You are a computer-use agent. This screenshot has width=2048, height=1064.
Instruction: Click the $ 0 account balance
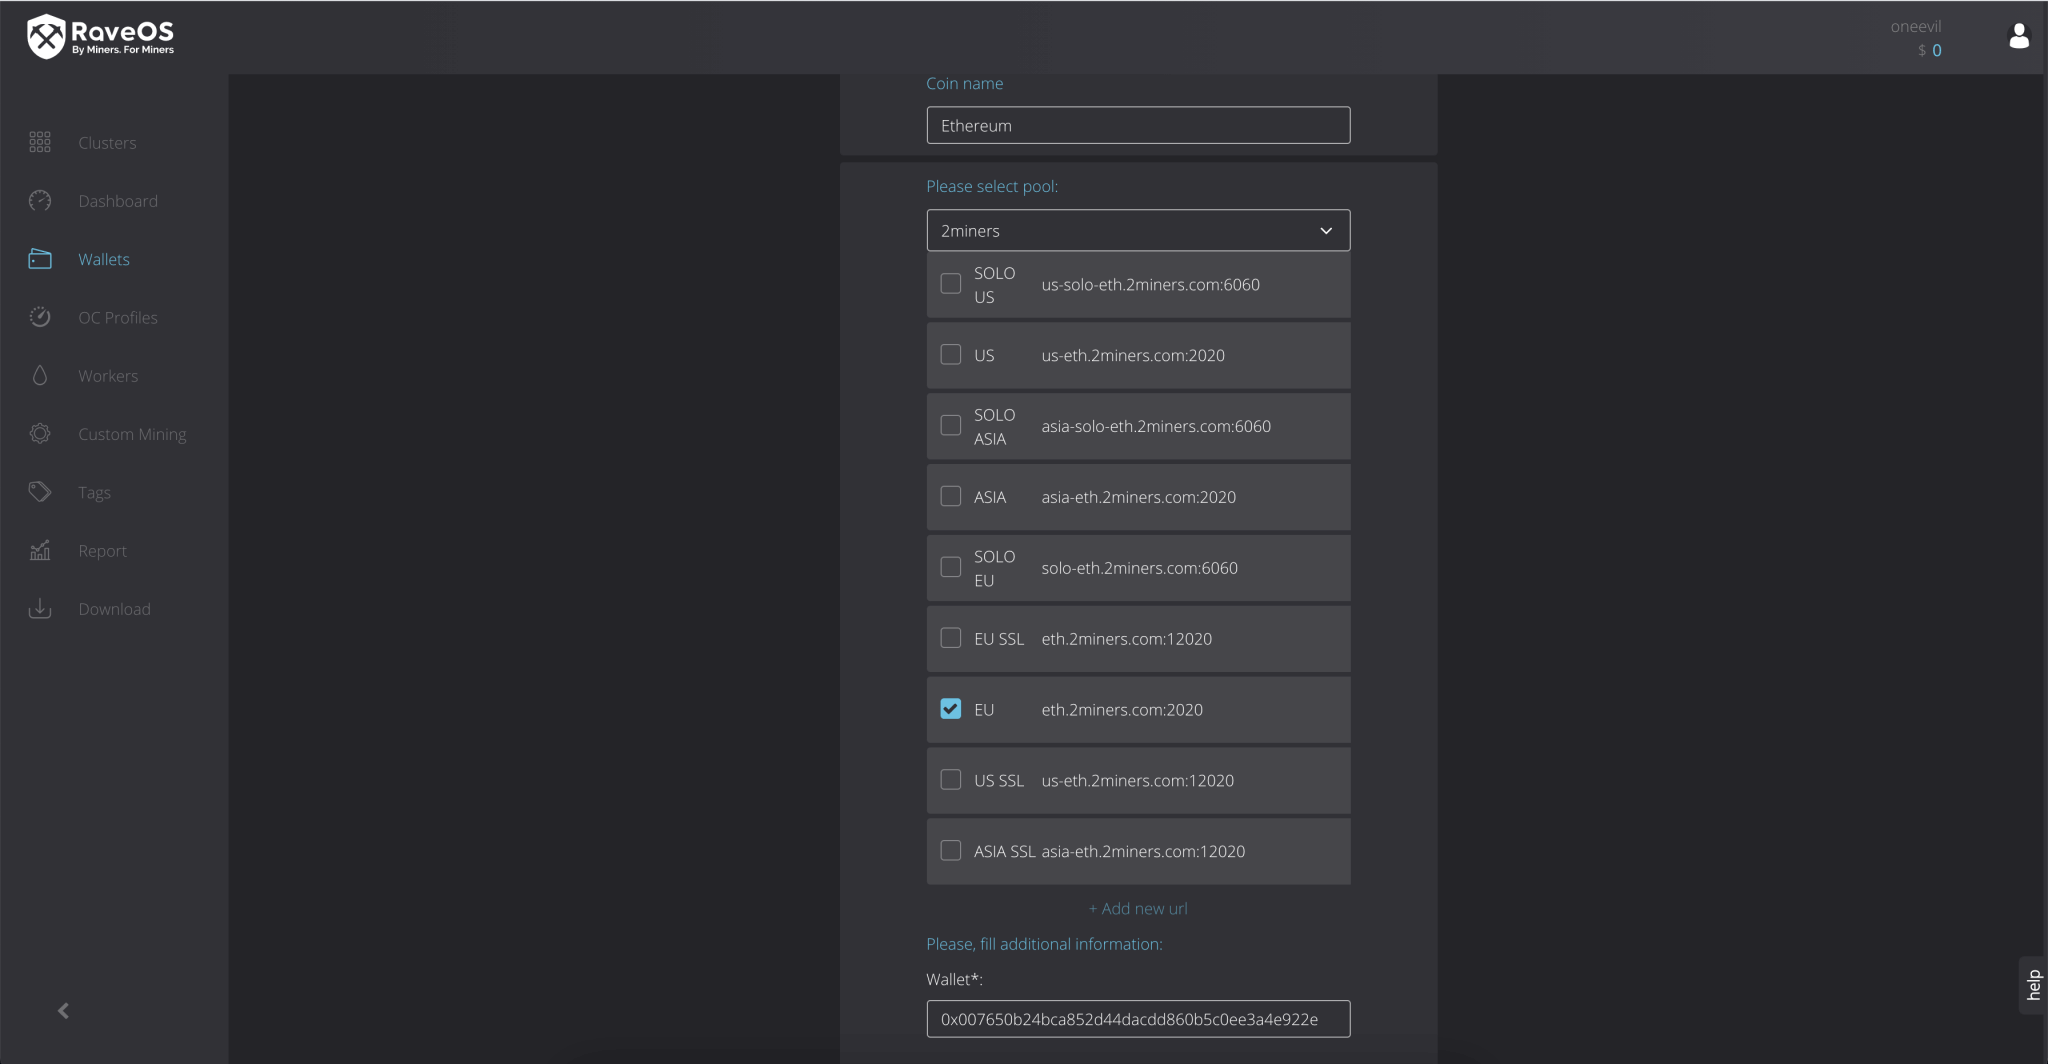1929,51
